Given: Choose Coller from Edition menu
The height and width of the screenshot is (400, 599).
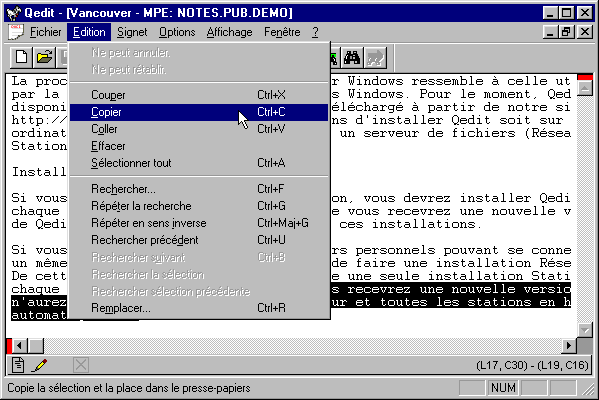Looking at the screenshot, I should (x=199, y=129).
